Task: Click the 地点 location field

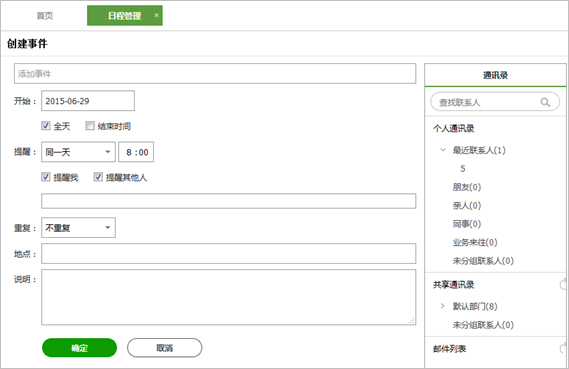Action: (229, 254)
